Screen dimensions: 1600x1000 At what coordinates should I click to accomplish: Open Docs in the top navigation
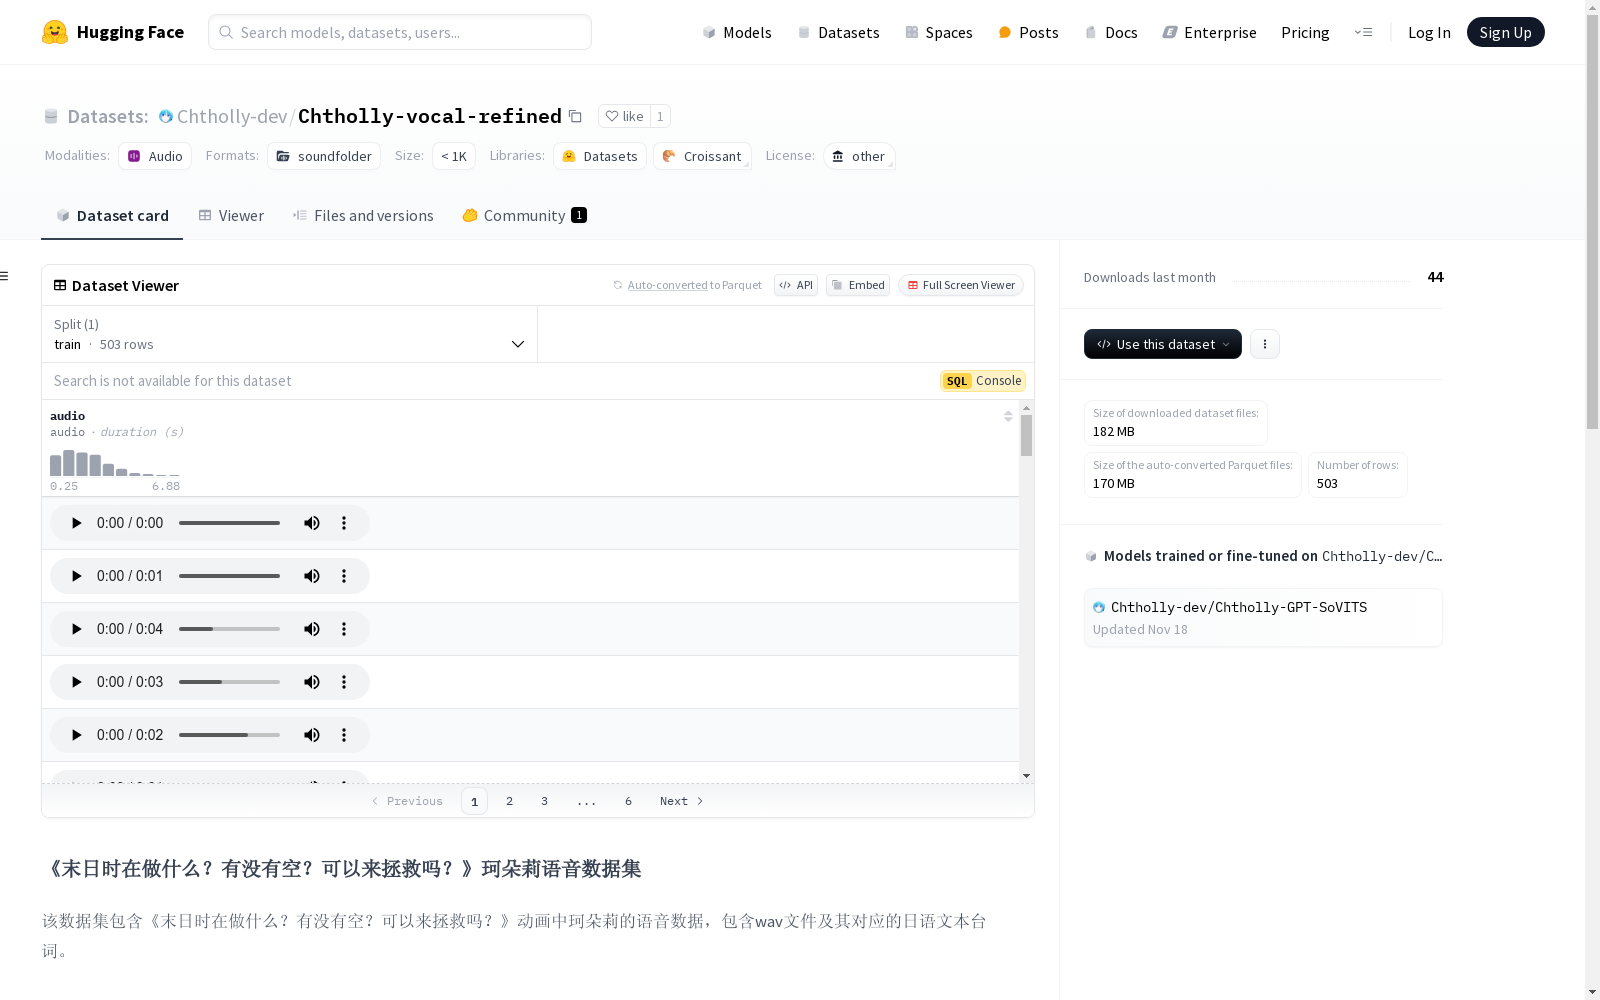1111,32
